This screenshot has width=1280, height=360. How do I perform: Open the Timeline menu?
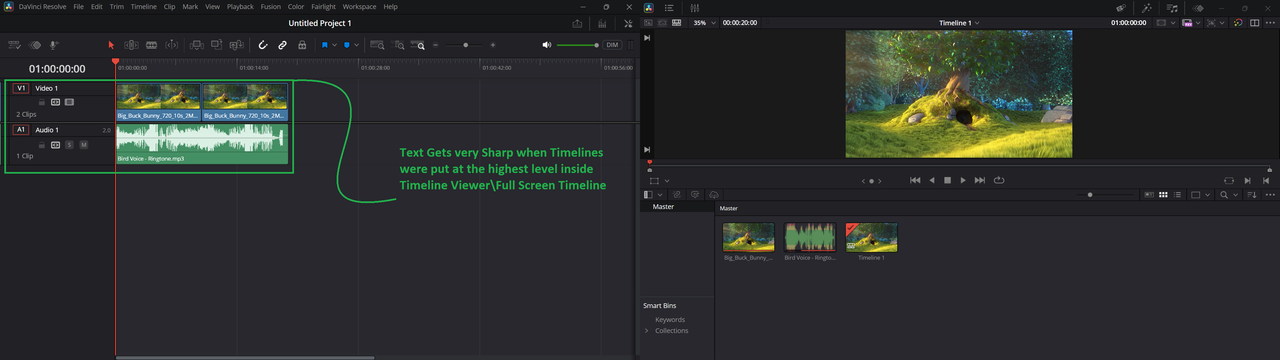(x=144, y=6)
